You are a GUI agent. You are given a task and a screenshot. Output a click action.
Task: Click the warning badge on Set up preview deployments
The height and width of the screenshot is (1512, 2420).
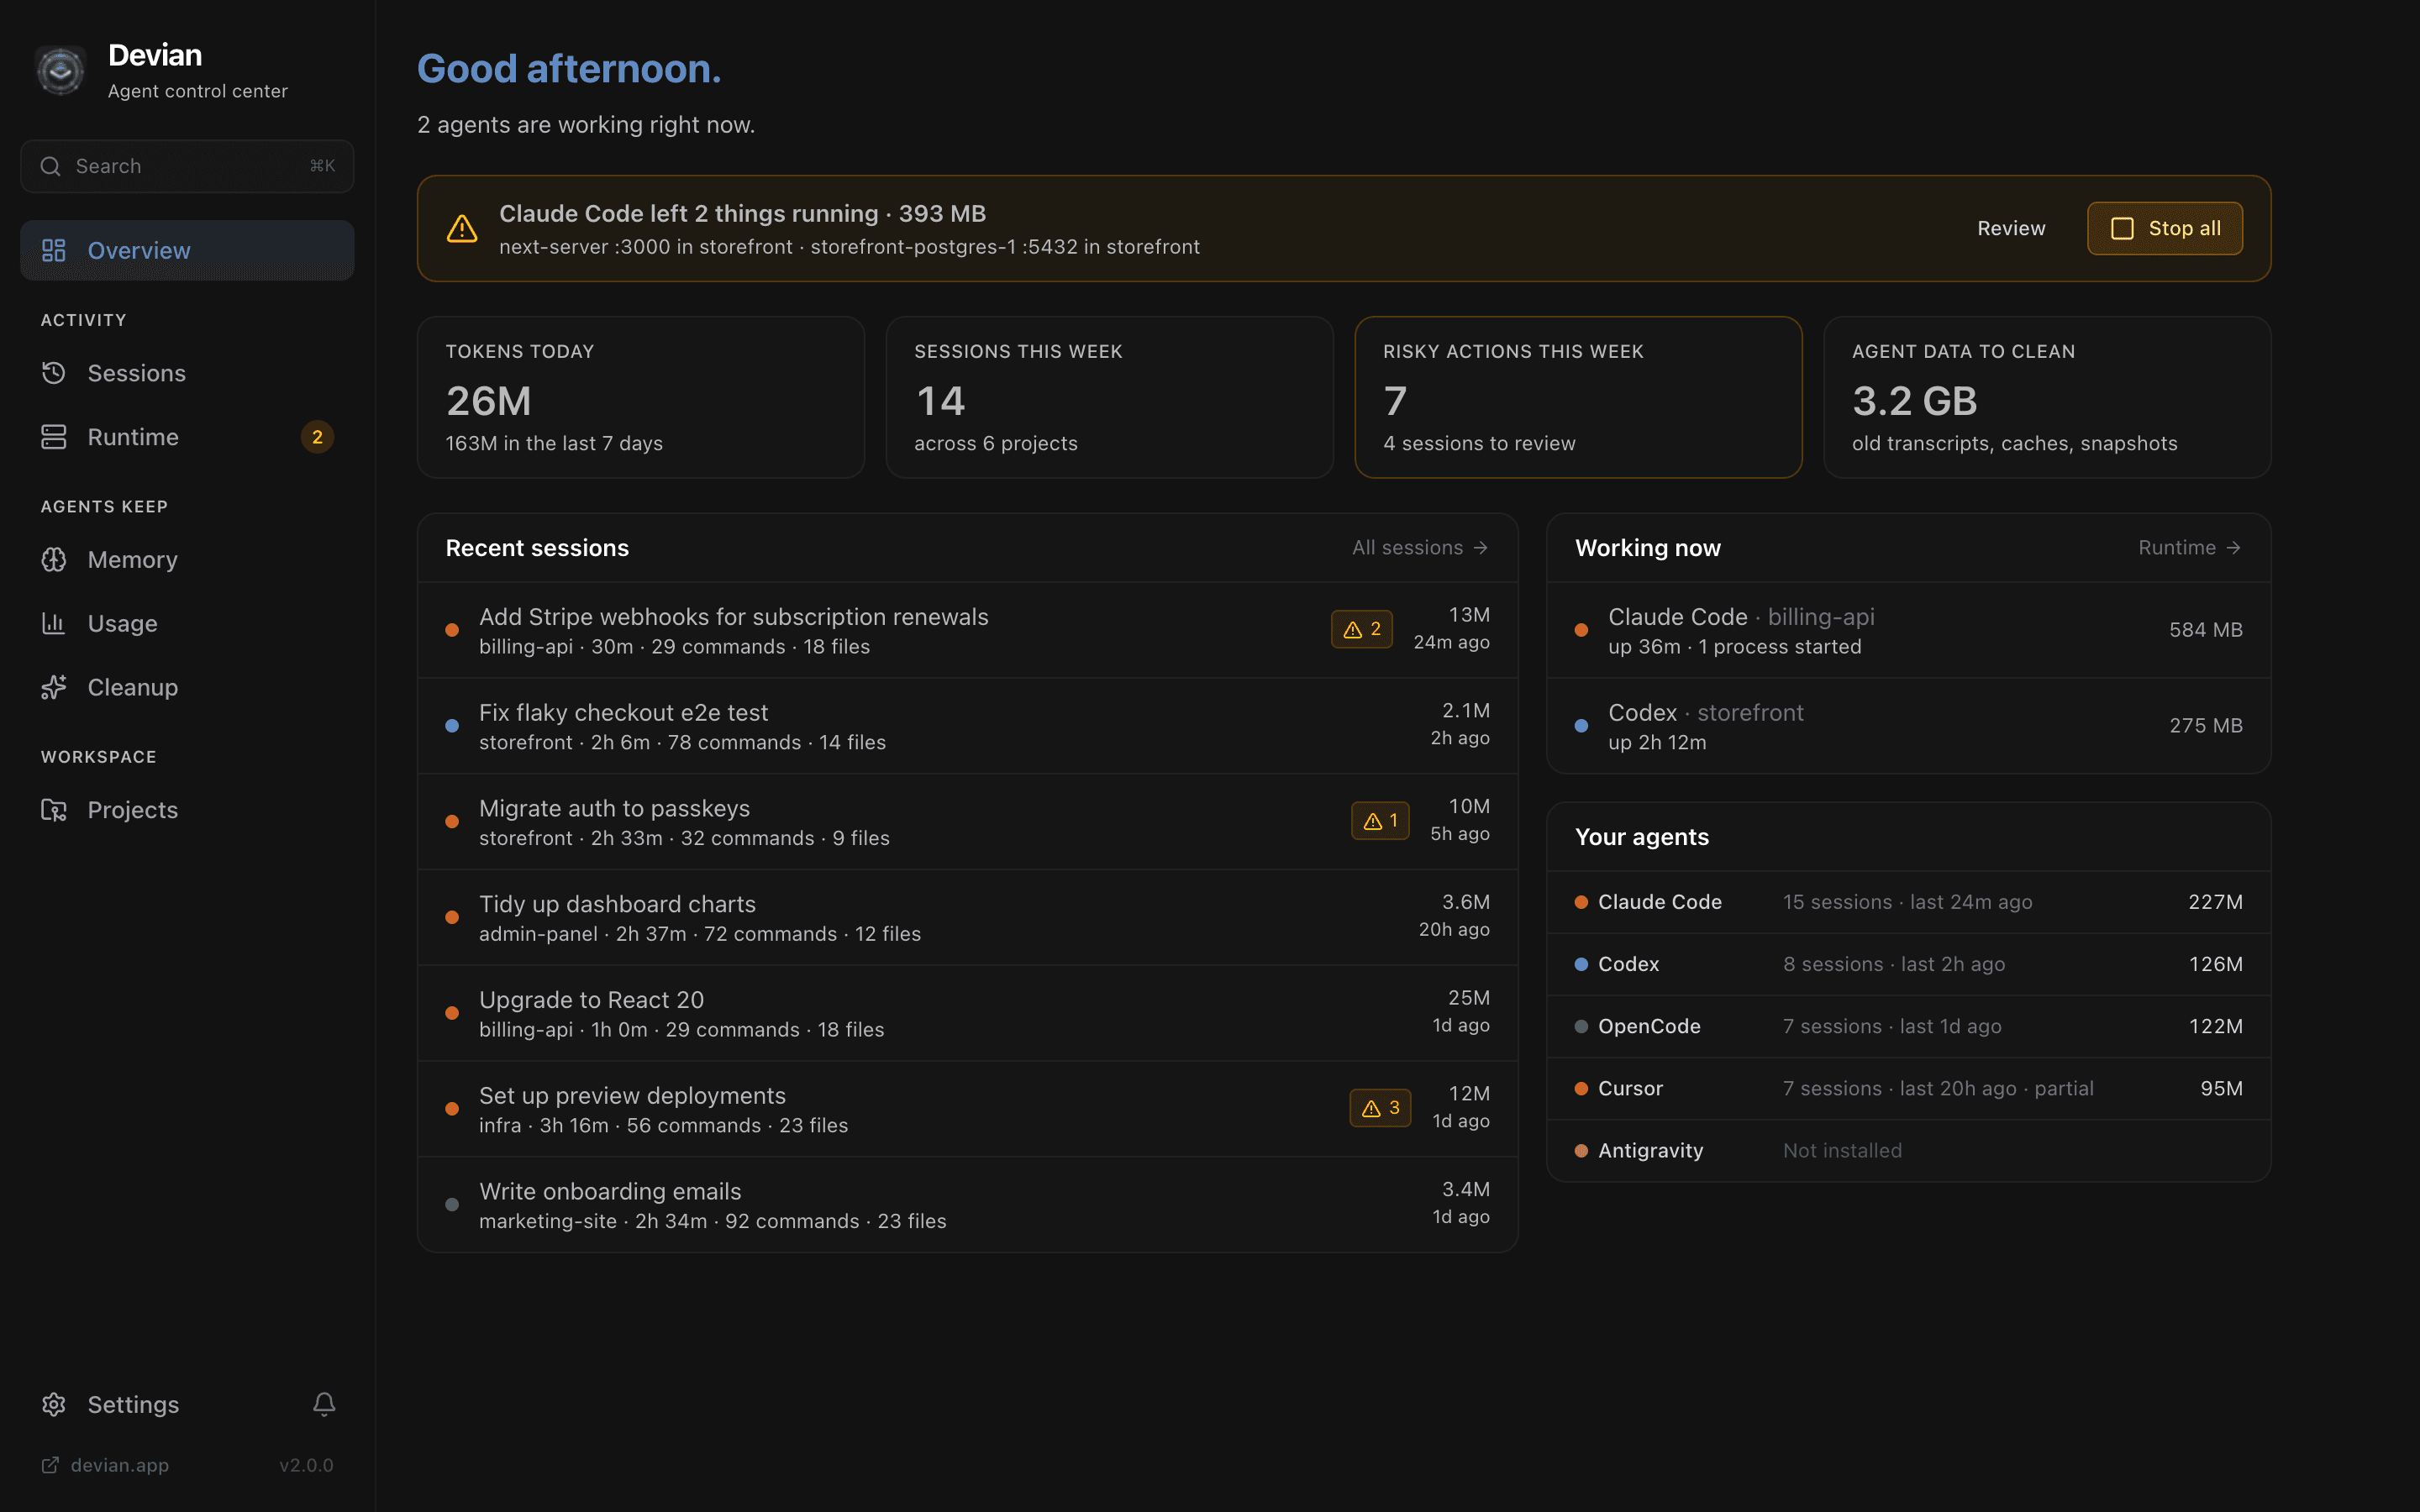1380,1108
